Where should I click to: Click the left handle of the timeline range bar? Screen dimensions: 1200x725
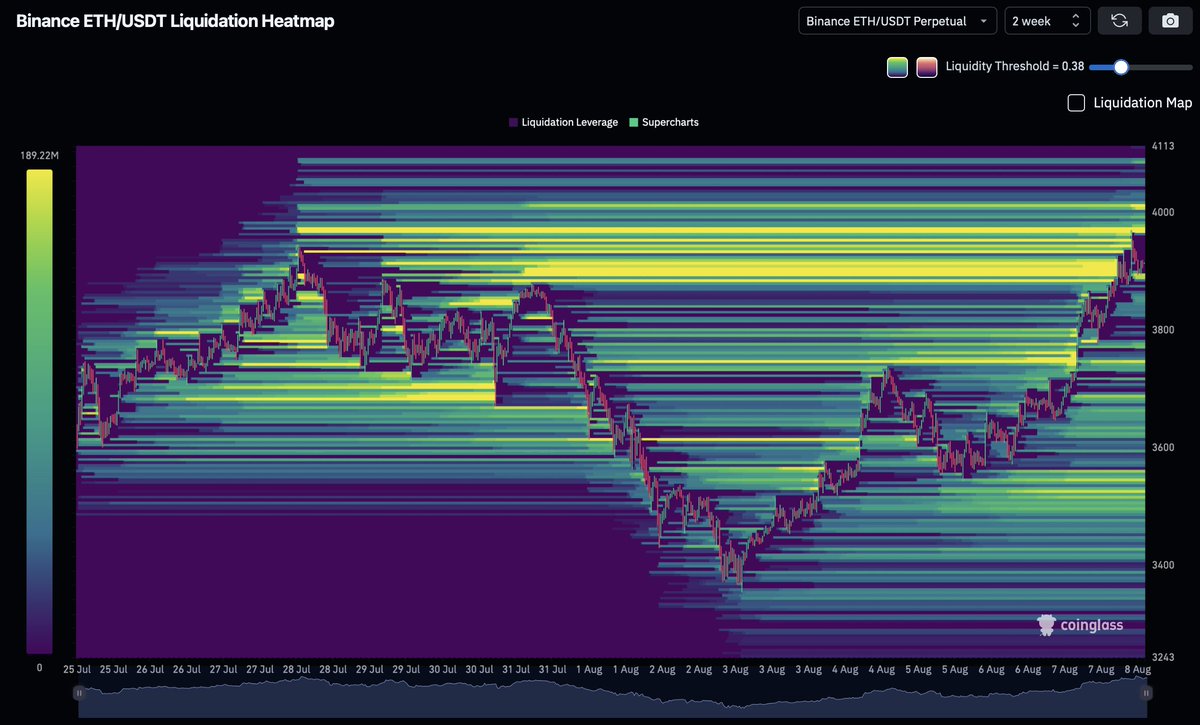coord(80,692)
